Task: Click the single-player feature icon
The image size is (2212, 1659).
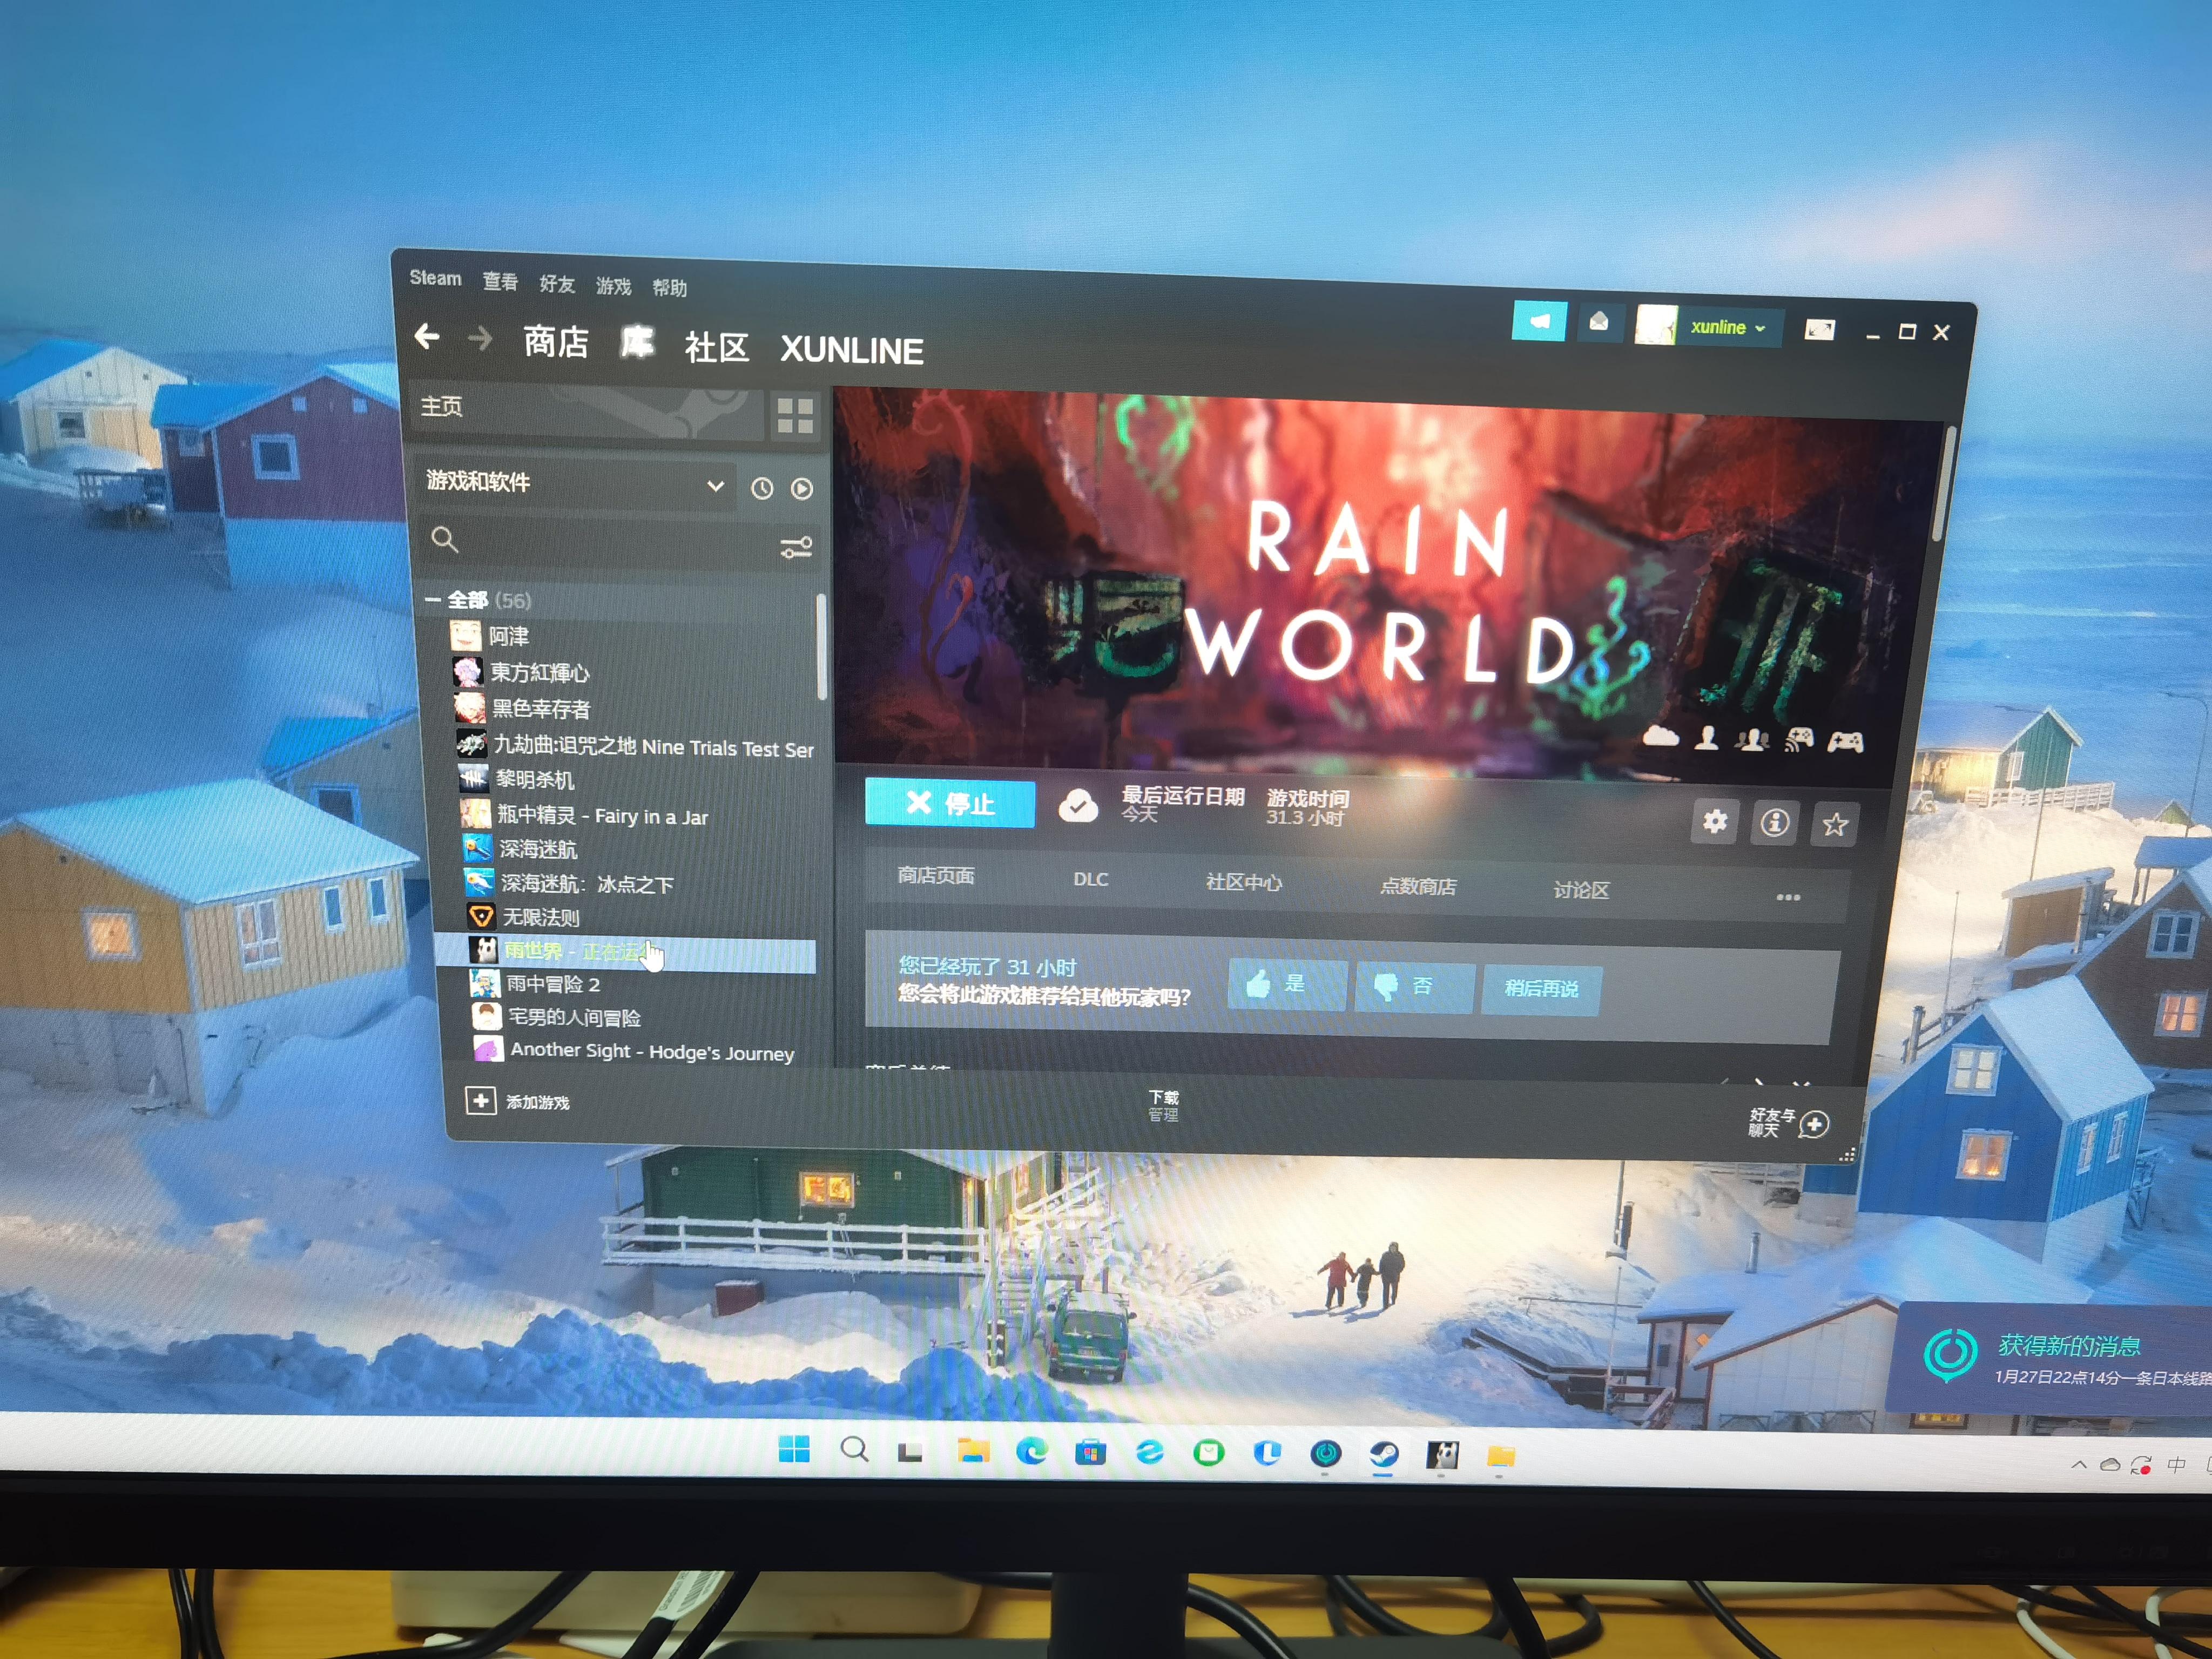Action: click(1707, 738)
